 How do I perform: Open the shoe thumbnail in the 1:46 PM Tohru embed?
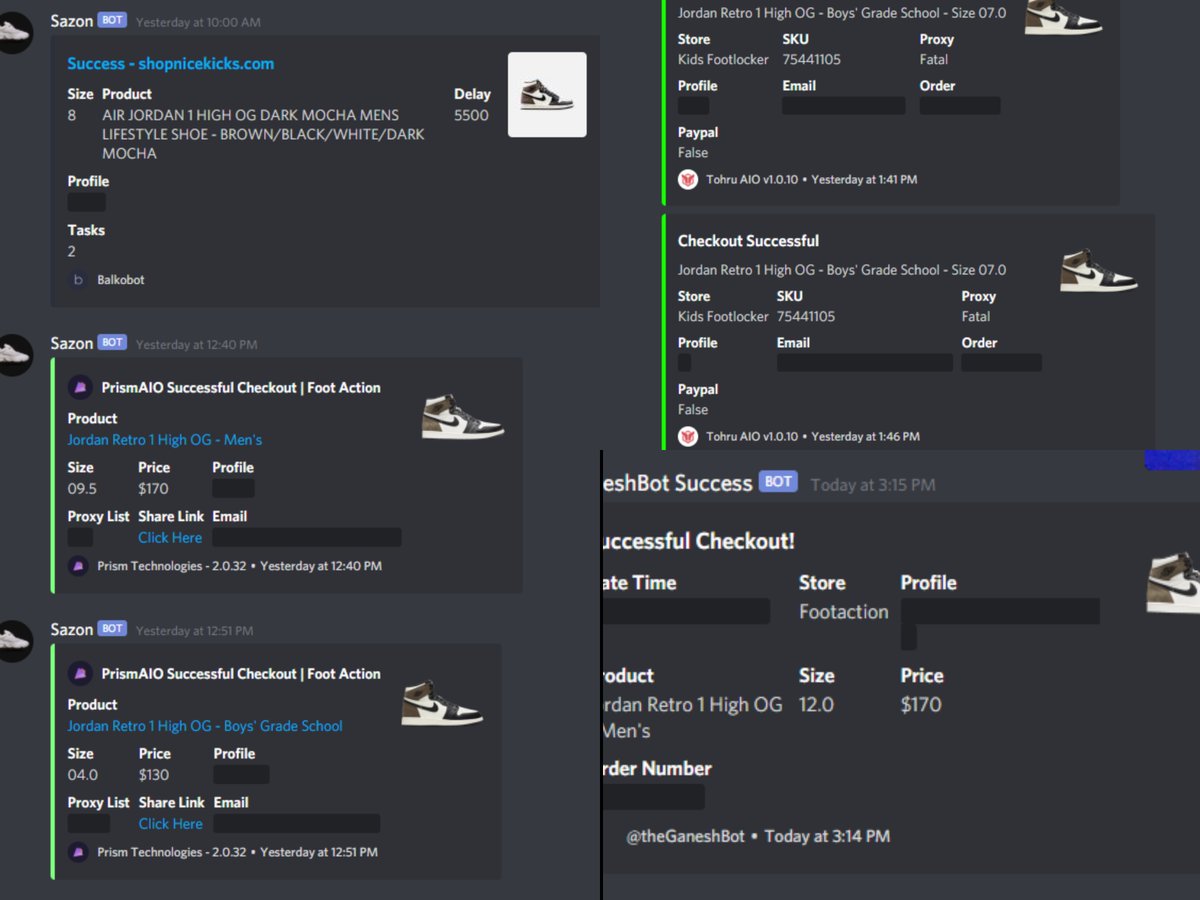1098,270
